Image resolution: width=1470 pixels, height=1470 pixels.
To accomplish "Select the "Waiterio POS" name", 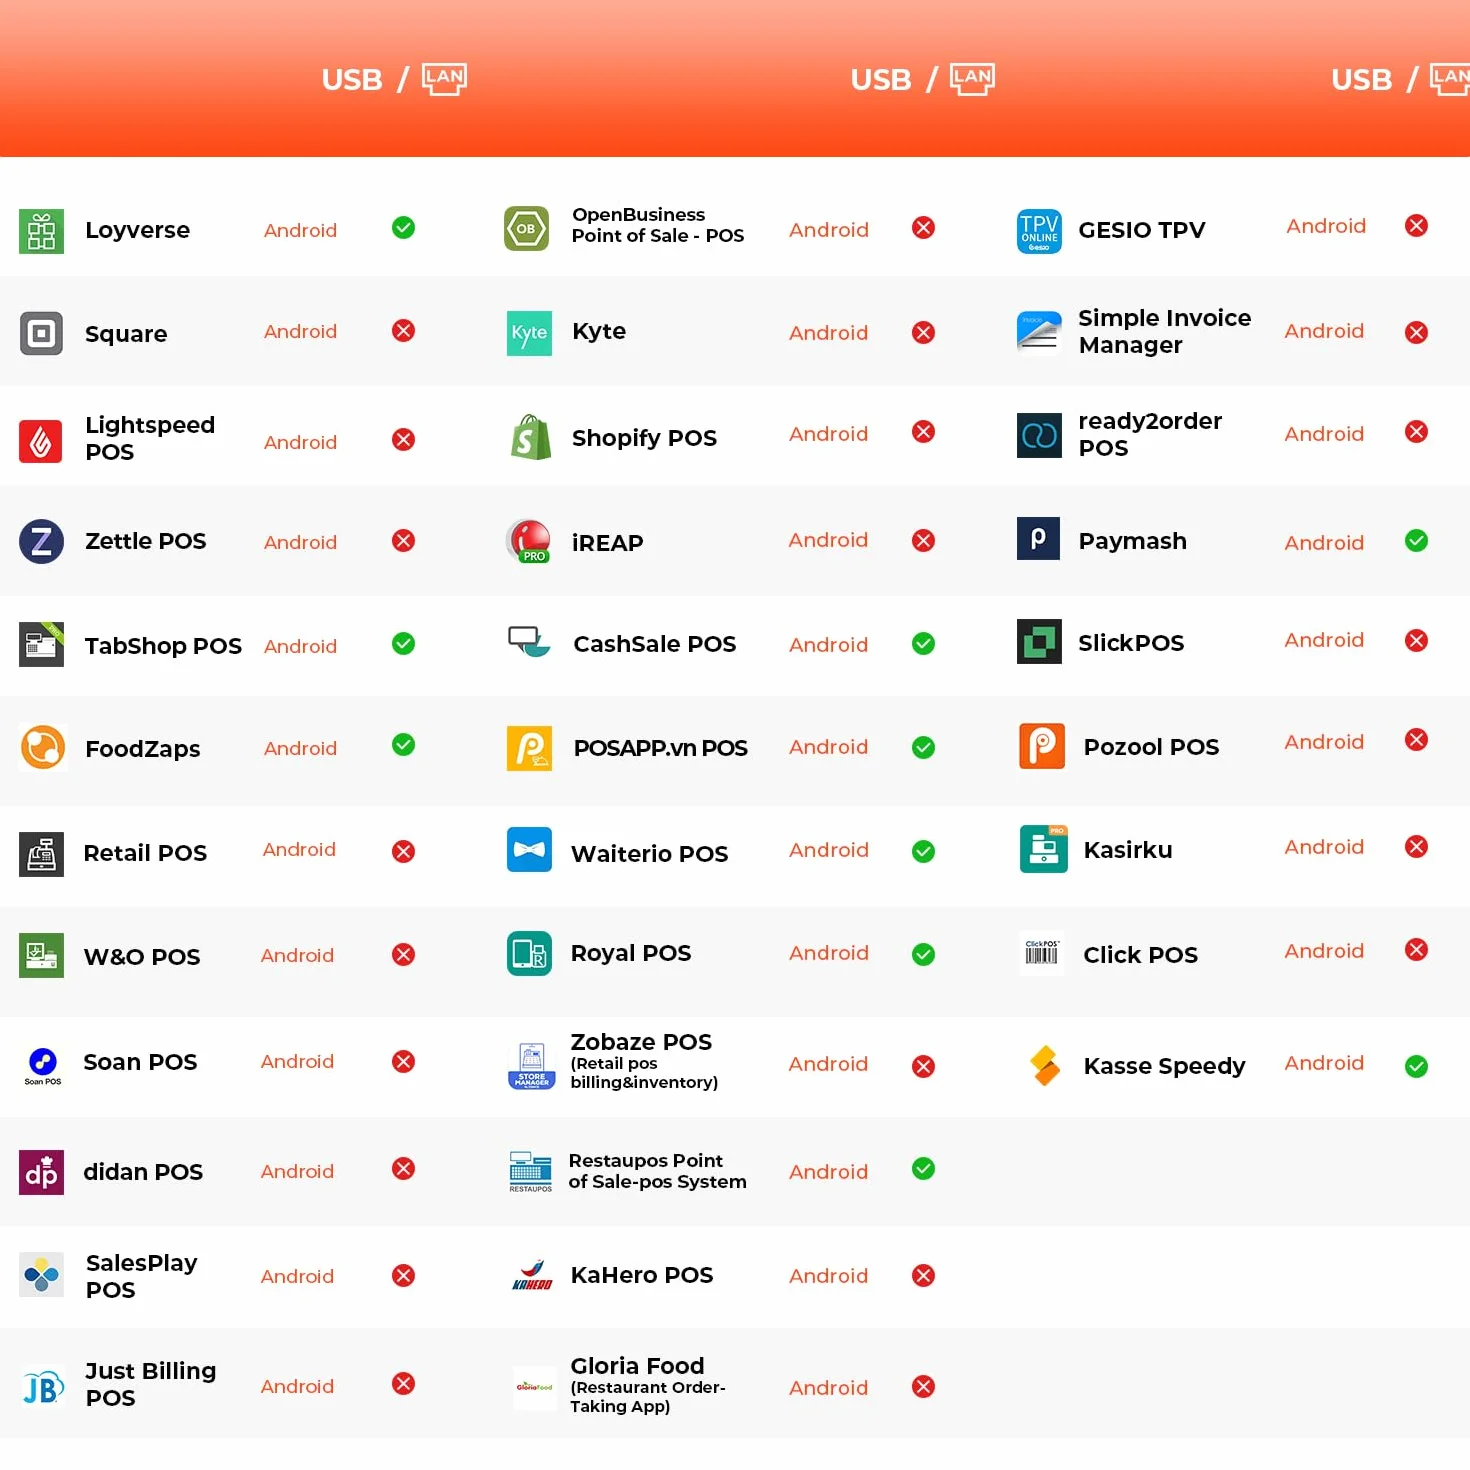I will point(649,854).
